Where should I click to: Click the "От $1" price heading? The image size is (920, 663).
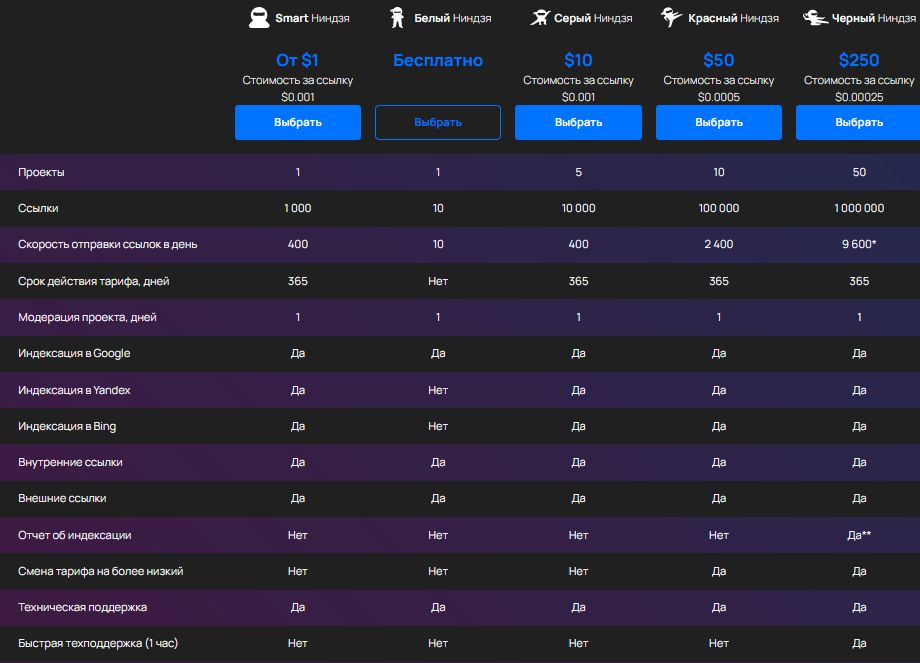297,60
